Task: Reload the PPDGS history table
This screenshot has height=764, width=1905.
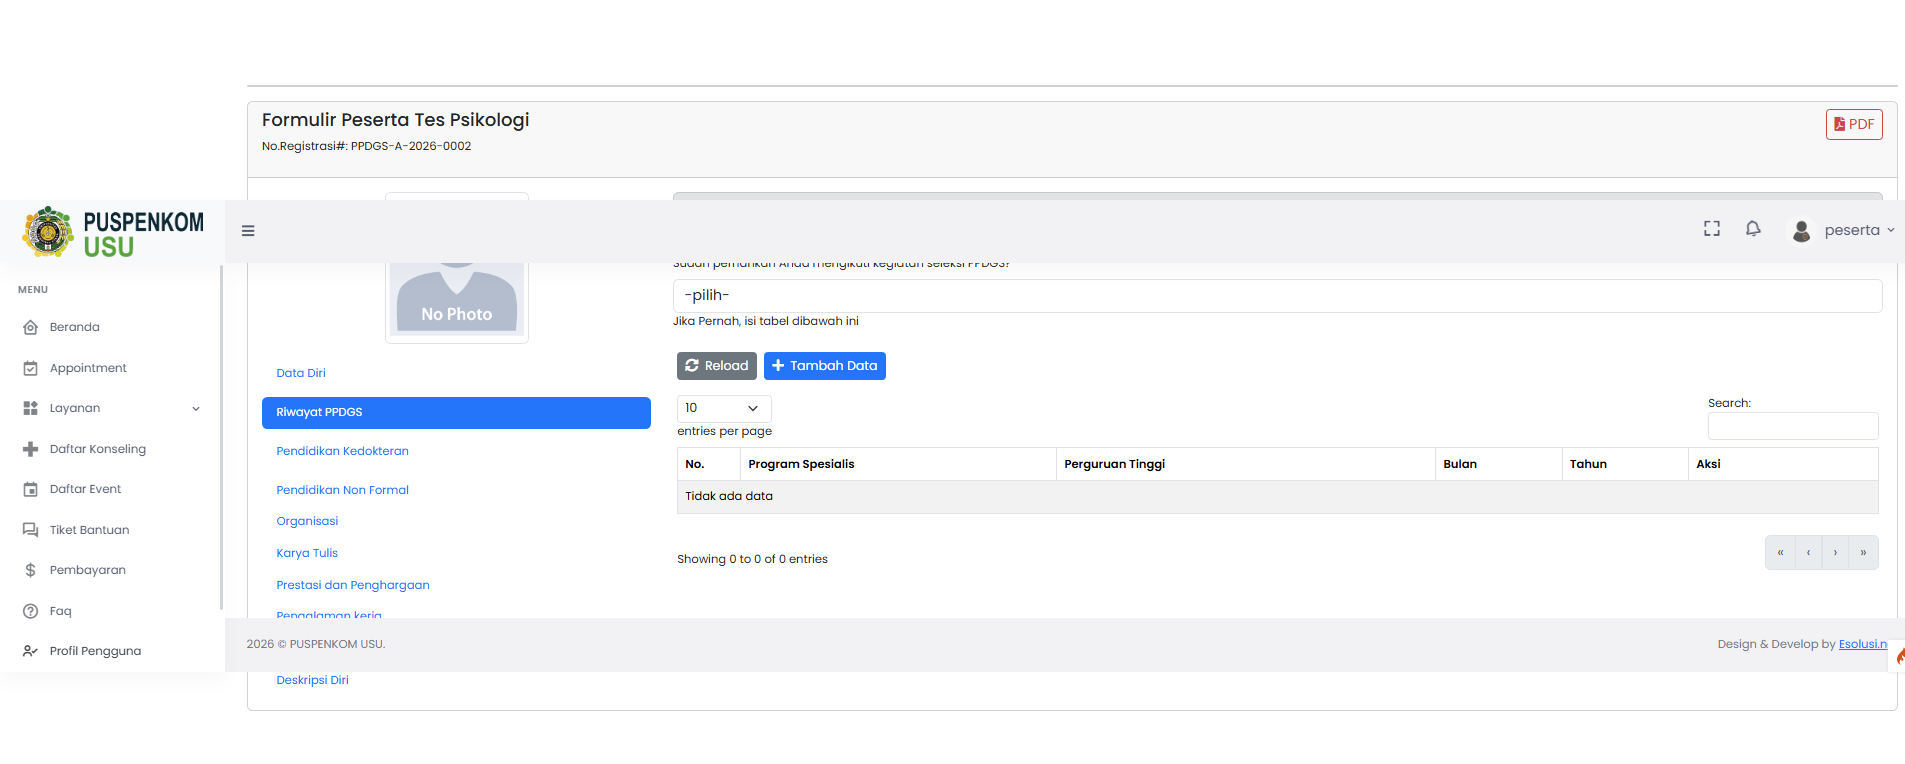Action: click(717, 366)
